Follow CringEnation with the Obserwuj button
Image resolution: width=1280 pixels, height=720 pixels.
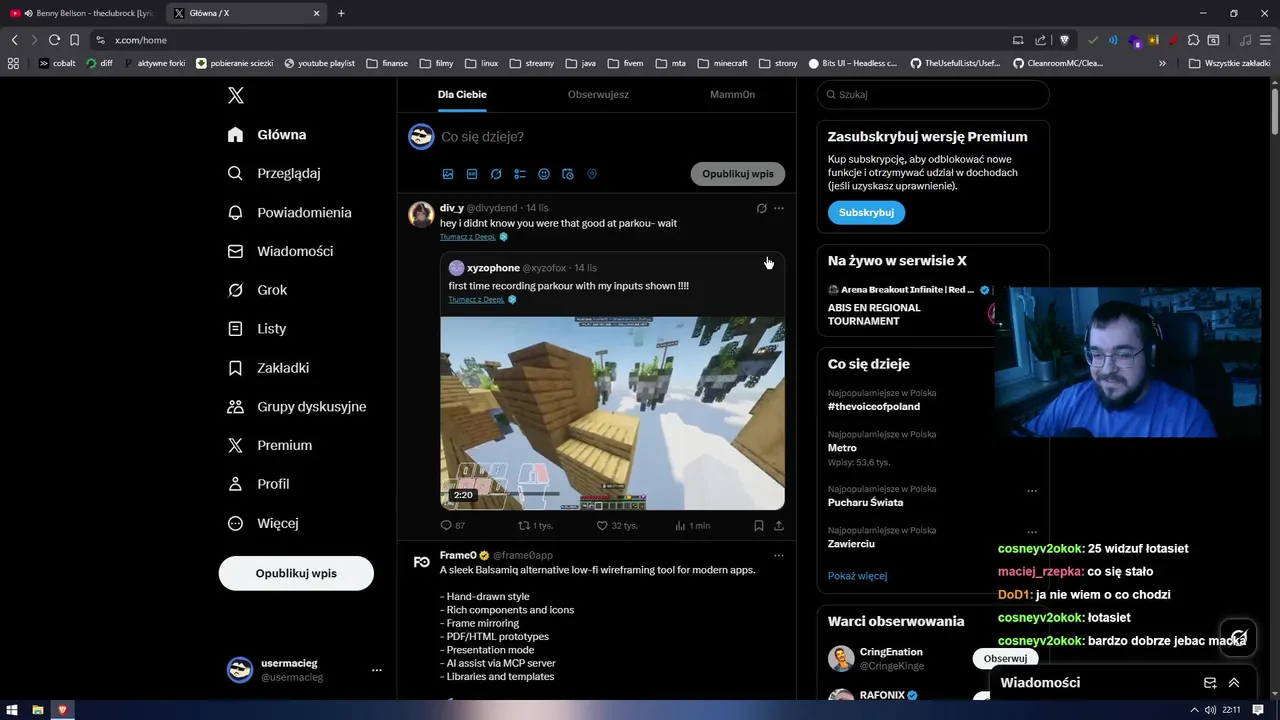pos(1005,658)
